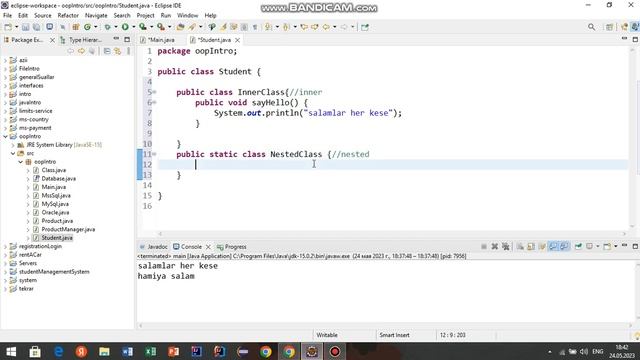Toggle Word Wrap in Console toolbar
The height and width of the screenshot is (360, 640).
pyautogui.click(x=542, y=247)
